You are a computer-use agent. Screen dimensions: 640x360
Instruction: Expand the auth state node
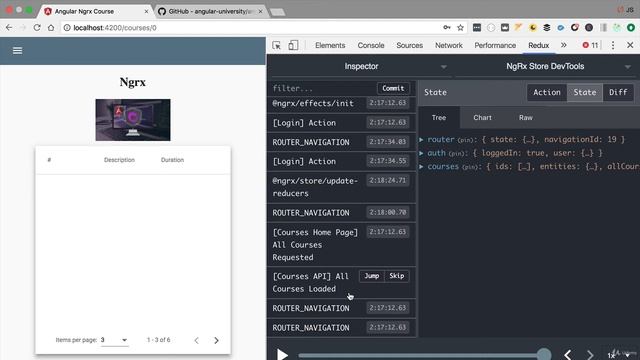[422, 153]
